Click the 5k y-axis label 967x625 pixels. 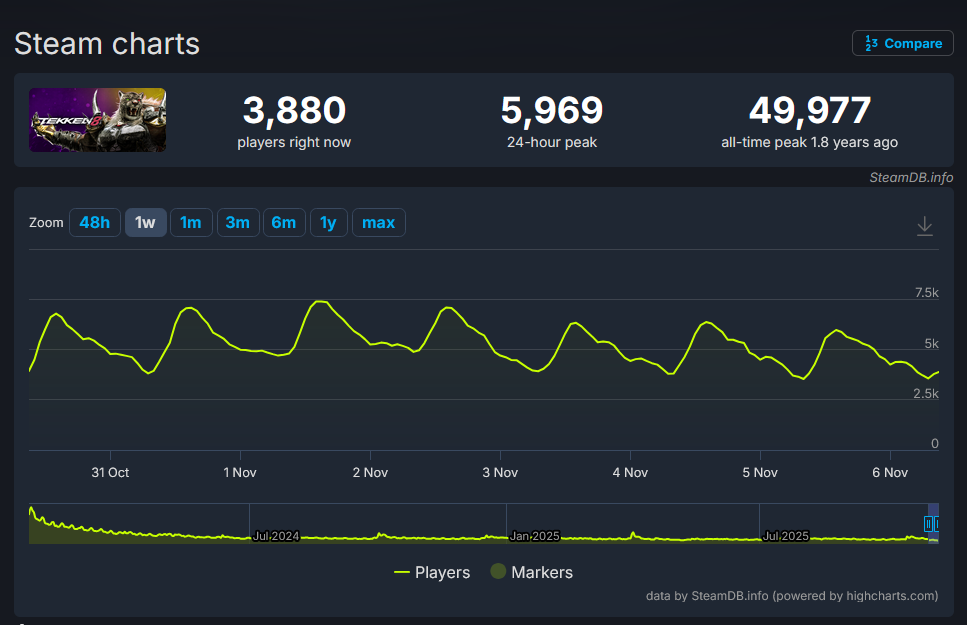[931, 344]
